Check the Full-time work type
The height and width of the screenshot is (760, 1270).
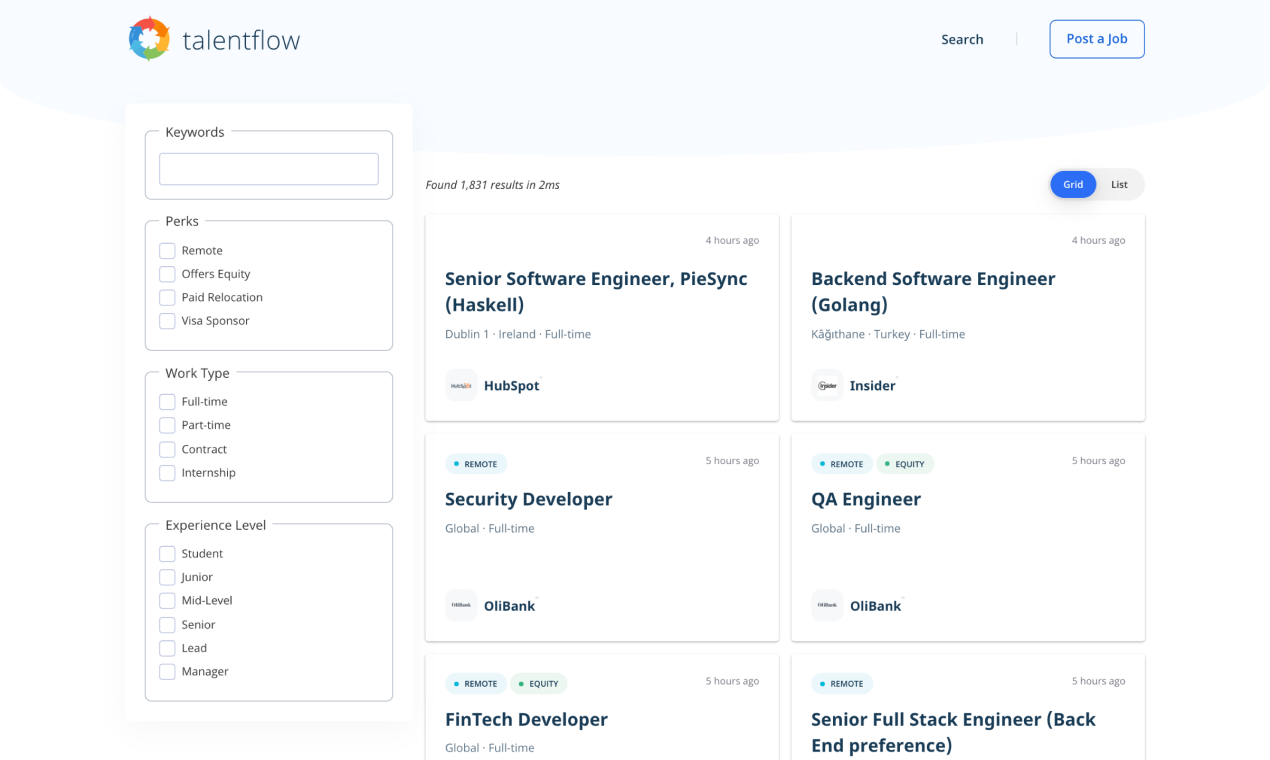tap(167, 401)
